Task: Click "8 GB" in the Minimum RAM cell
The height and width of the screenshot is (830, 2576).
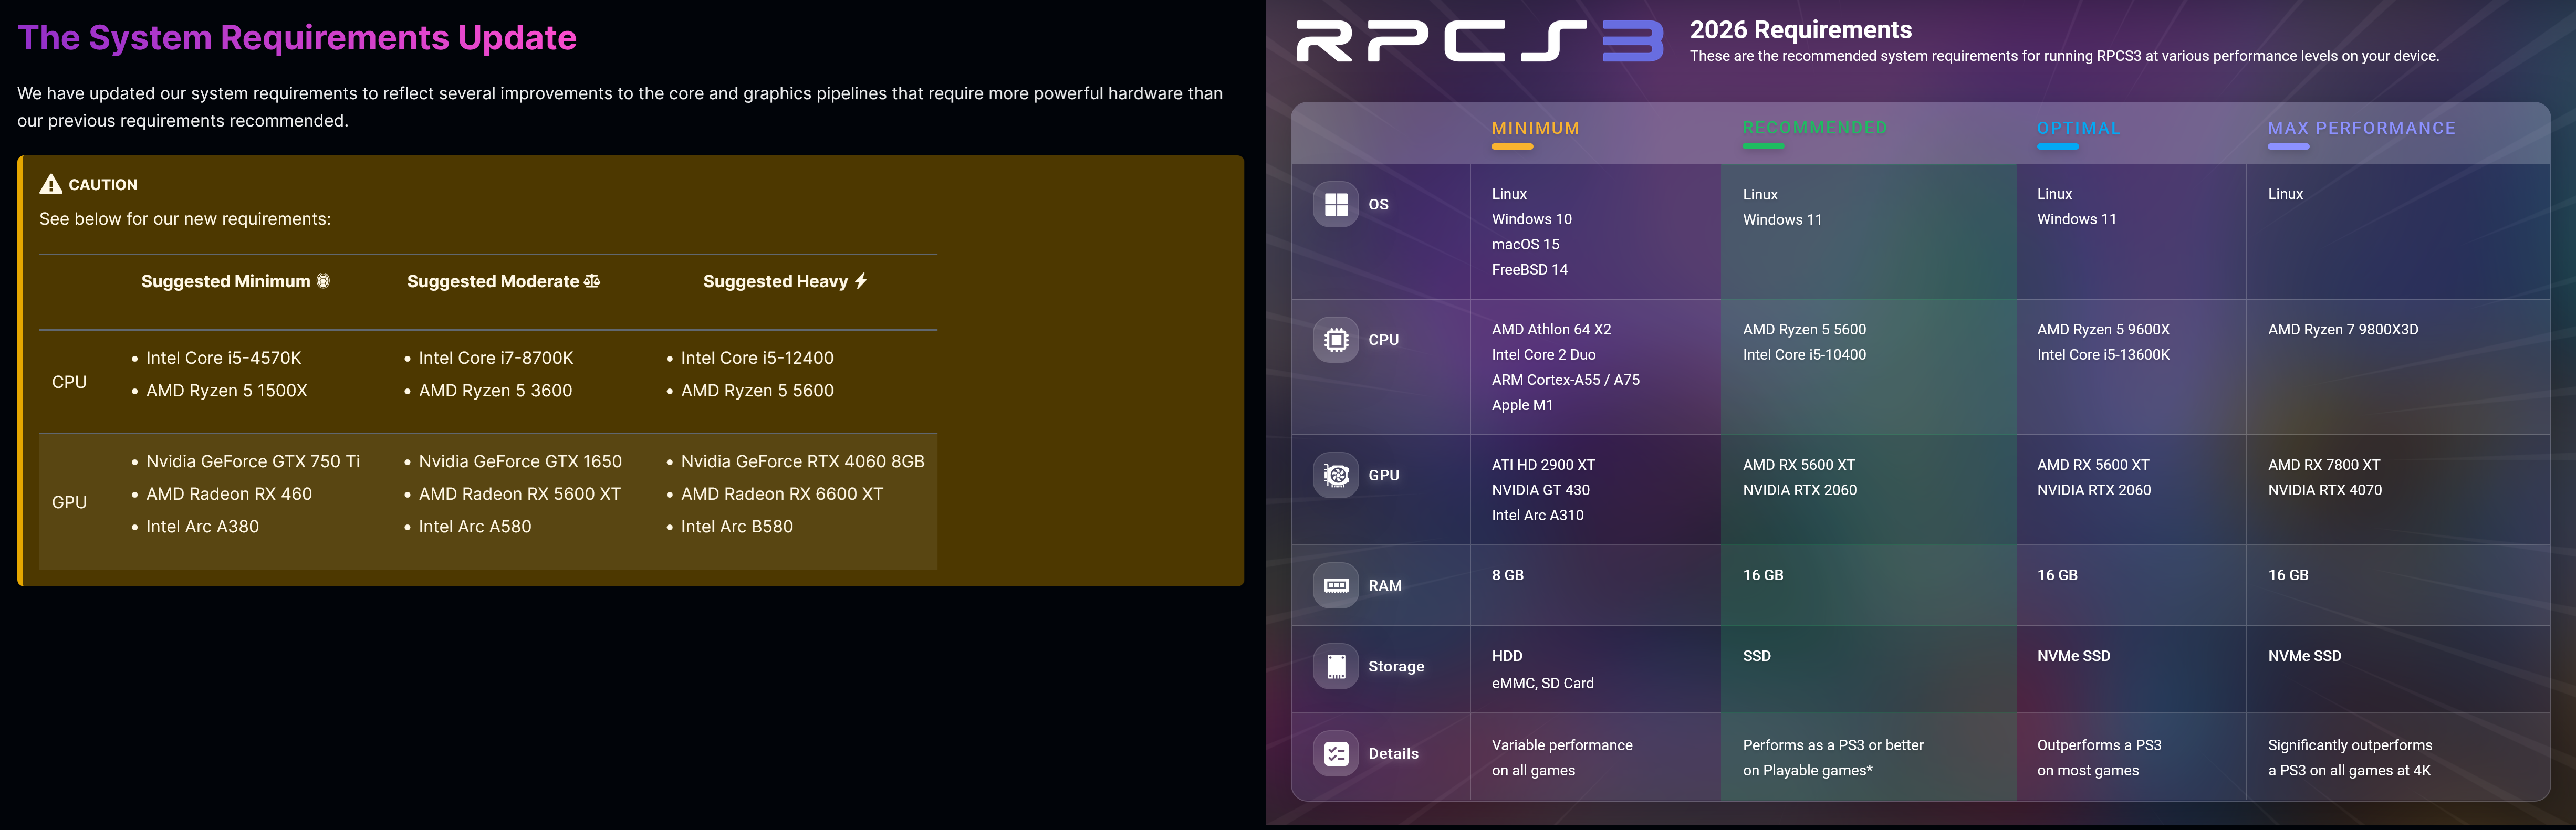Action: tap(1508, 575)
